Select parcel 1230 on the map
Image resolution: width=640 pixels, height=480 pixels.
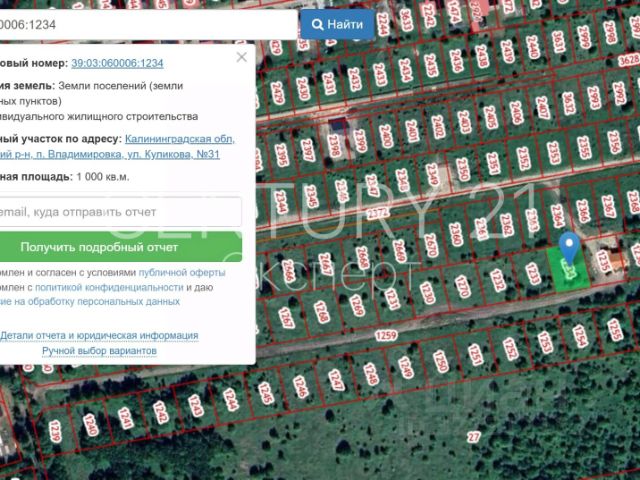click(x=427, y=293)
